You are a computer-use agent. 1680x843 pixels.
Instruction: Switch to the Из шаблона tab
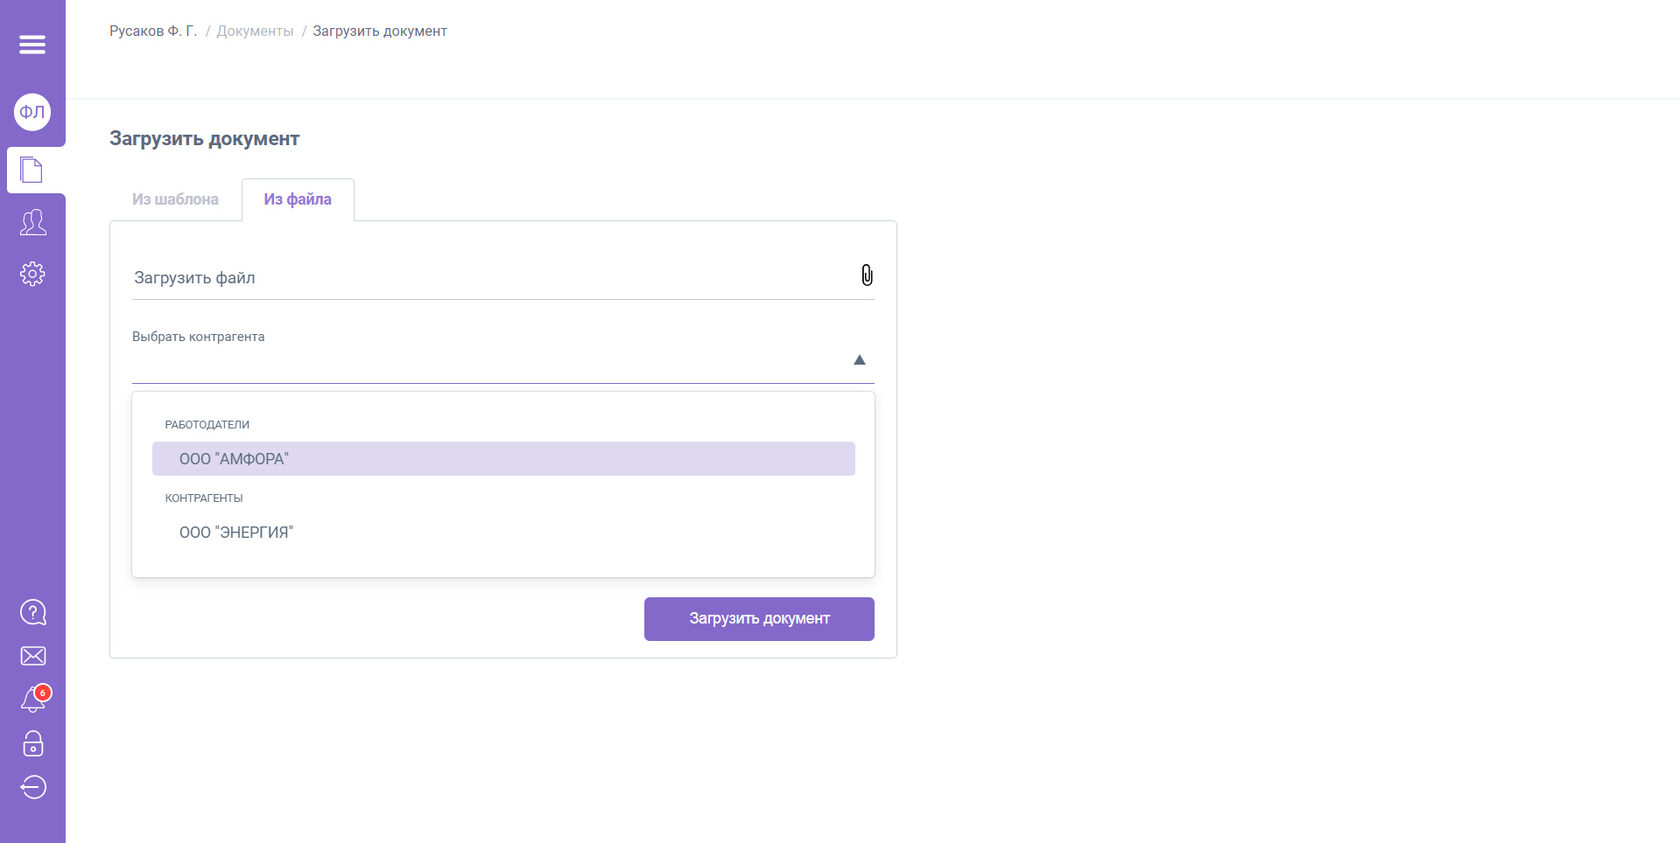[x=175, y=199]
